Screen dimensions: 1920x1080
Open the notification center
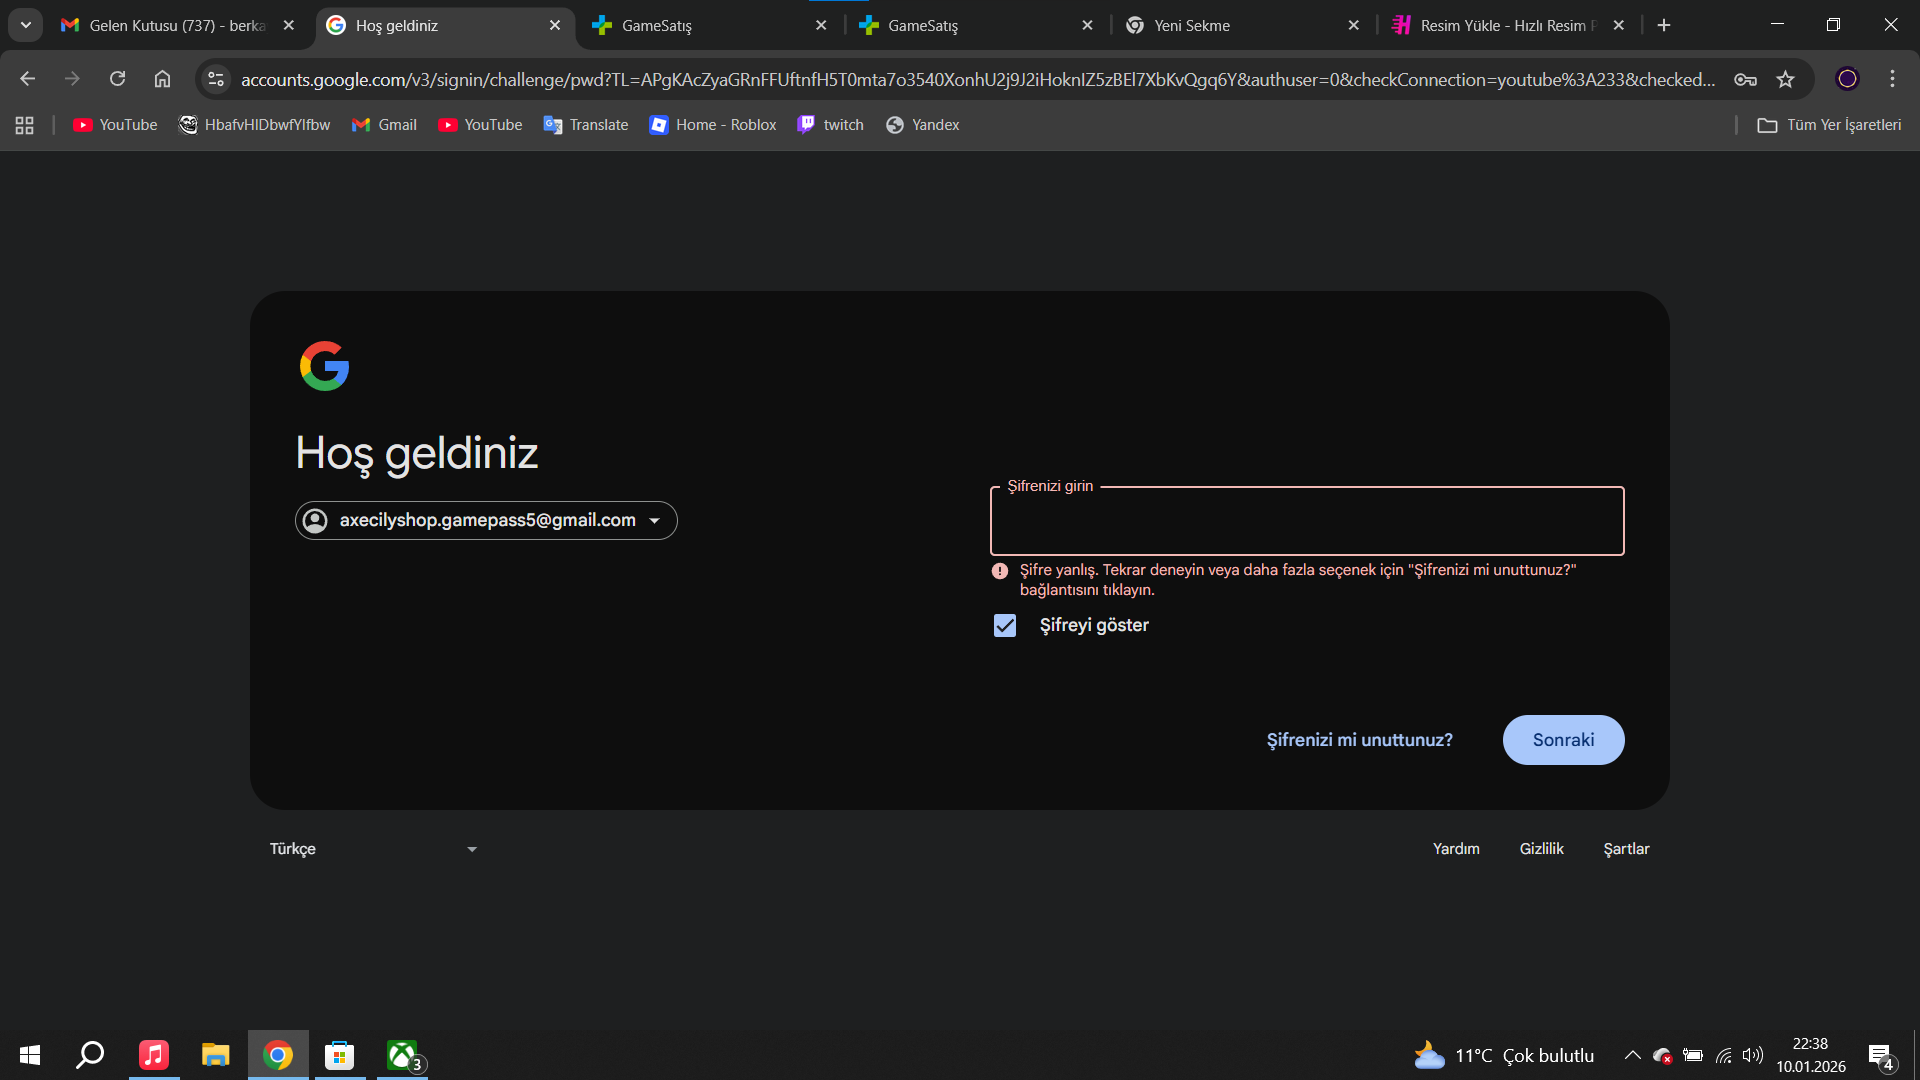point(1881,1056)
